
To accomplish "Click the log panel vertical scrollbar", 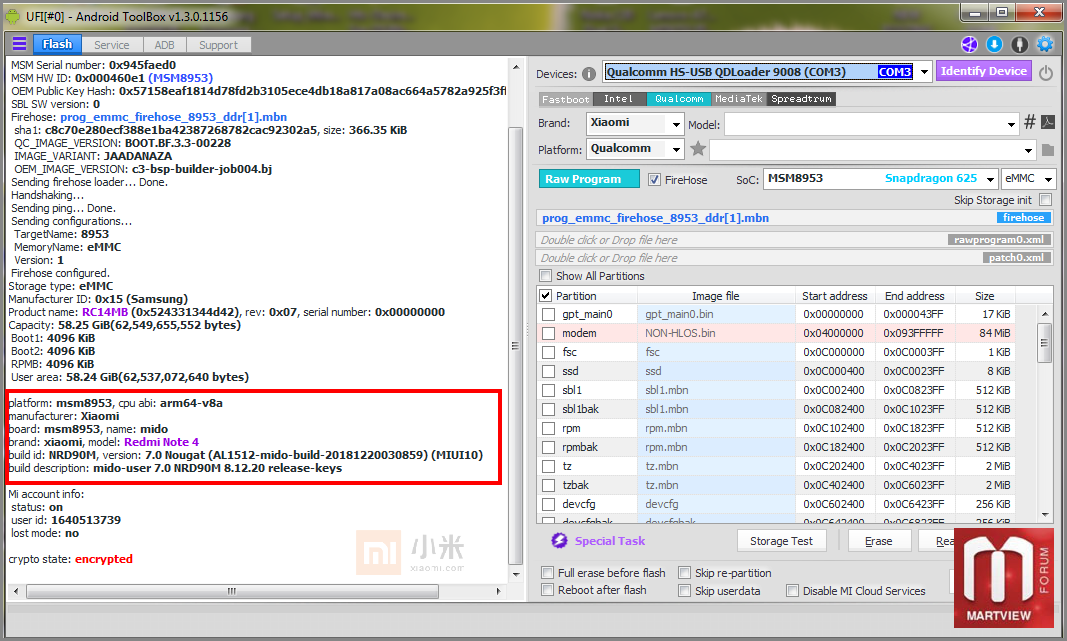I will tap(515, 346).
